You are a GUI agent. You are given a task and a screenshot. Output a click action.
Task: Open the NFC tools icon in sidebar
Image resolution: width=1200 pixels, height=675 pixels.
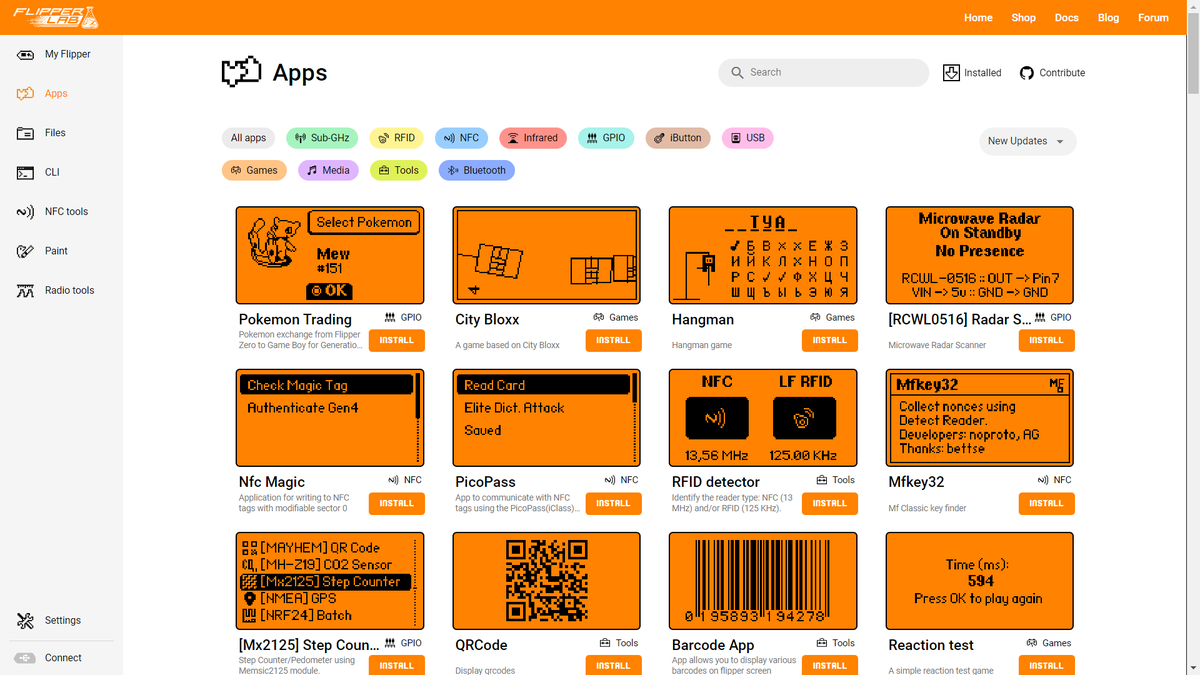click(x=26, y=211)
